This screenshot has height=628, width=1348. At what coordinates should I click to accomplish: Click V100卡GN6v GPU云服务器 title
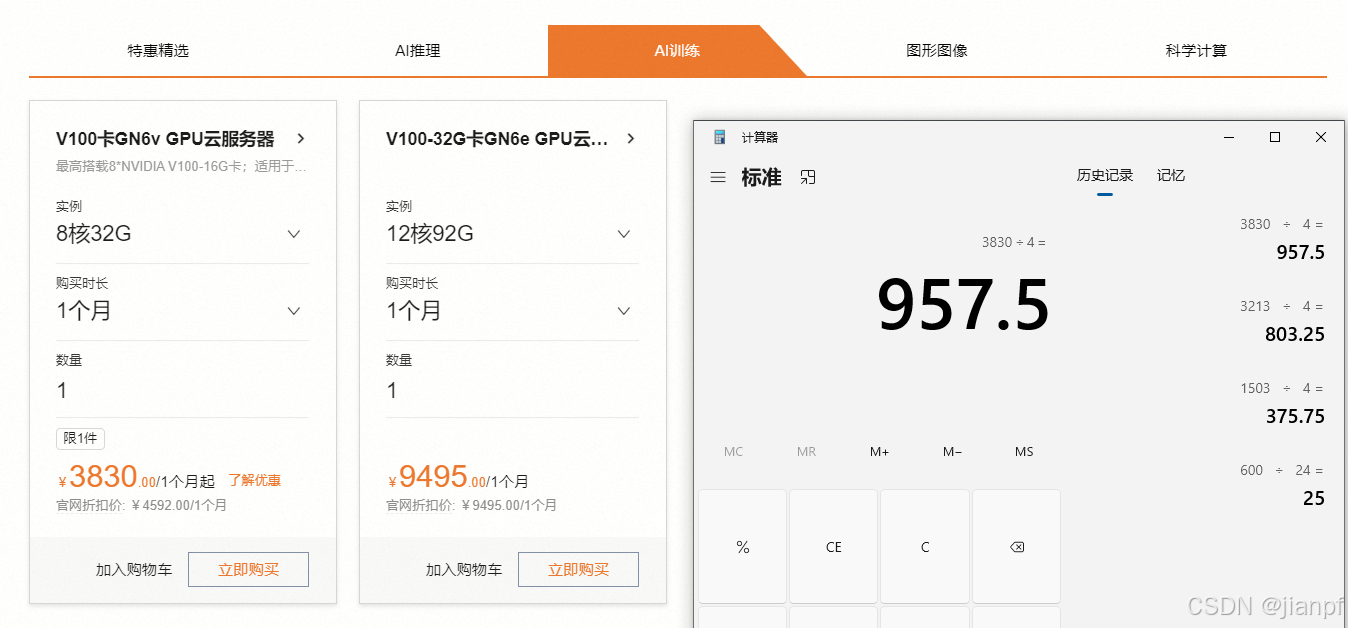165,139
